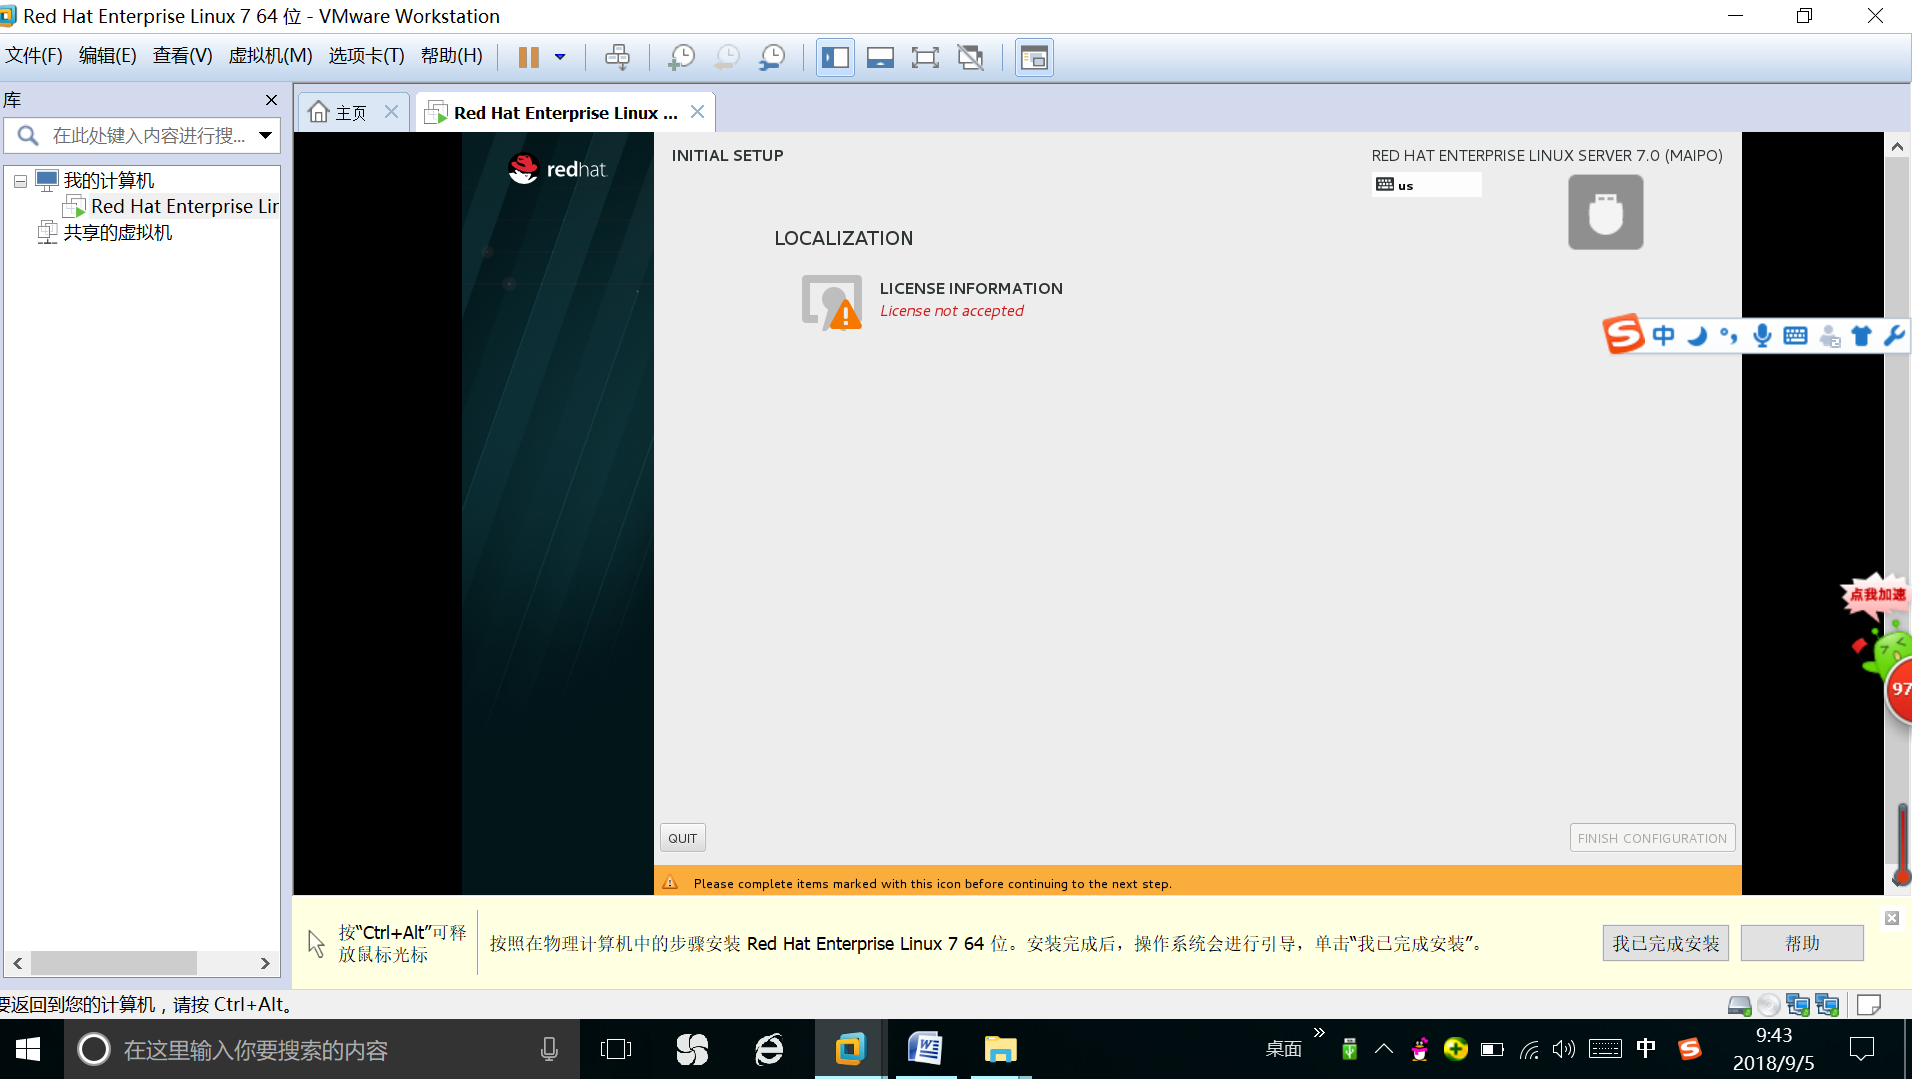
Task: Toggle Sogou half/full width moon icon
Action: (1697, 336)
